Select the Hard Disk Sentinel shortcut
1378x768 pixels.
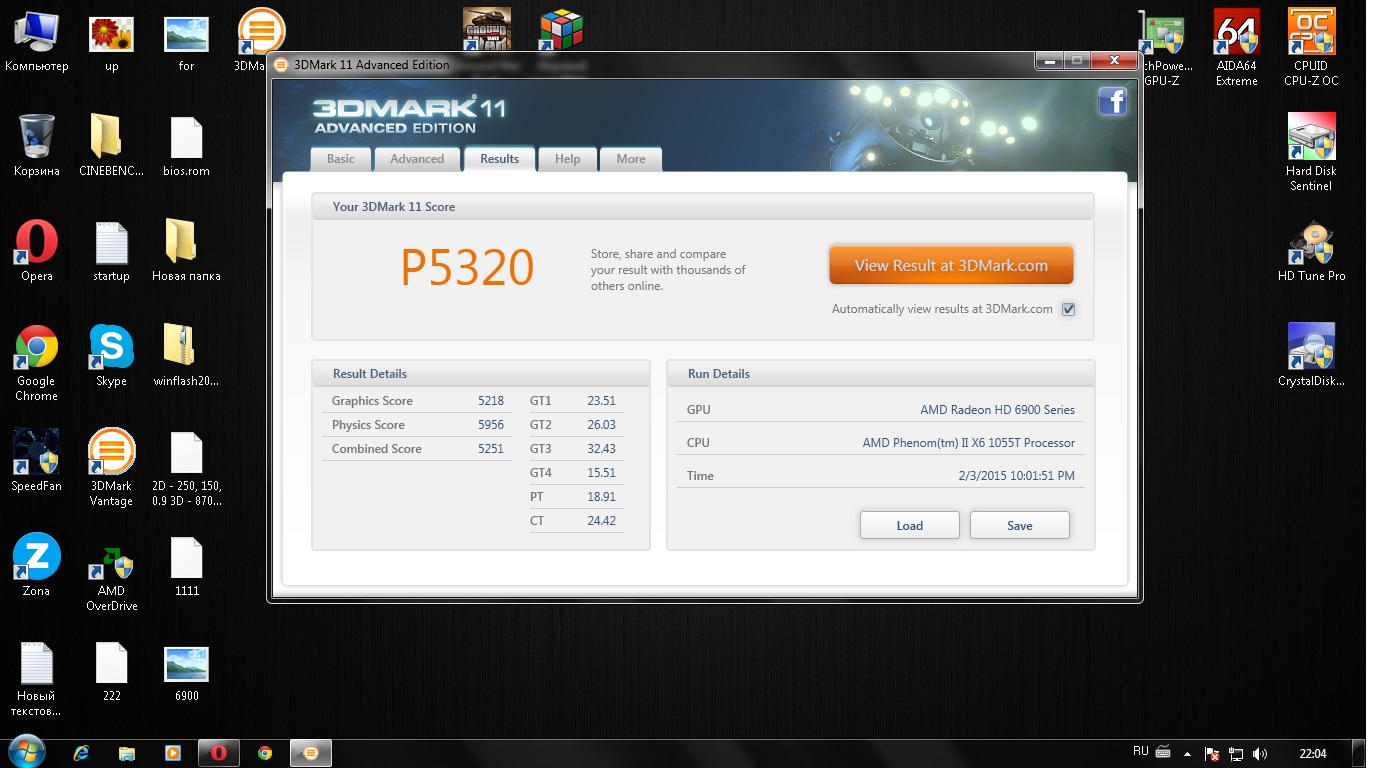1311,153
